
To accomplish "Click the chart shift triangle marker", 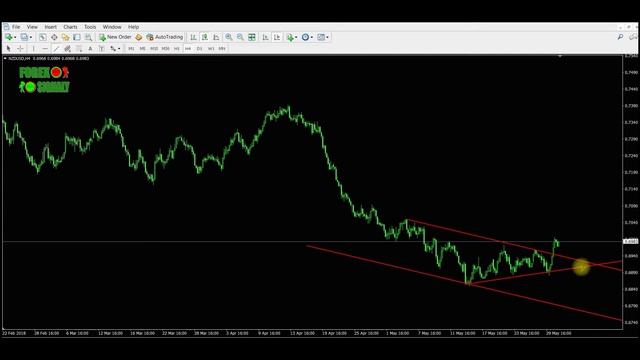I will point(560,56).
